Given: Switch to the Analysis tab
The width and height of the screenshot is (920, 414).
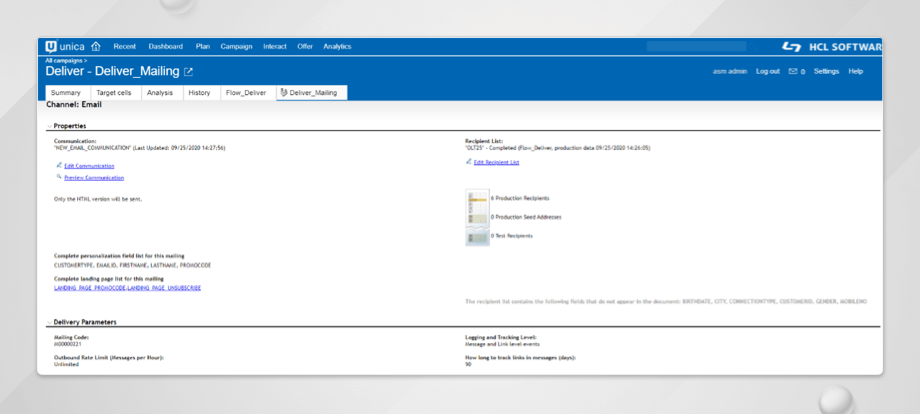Looking at the screenshot, I should pos(160,93).
